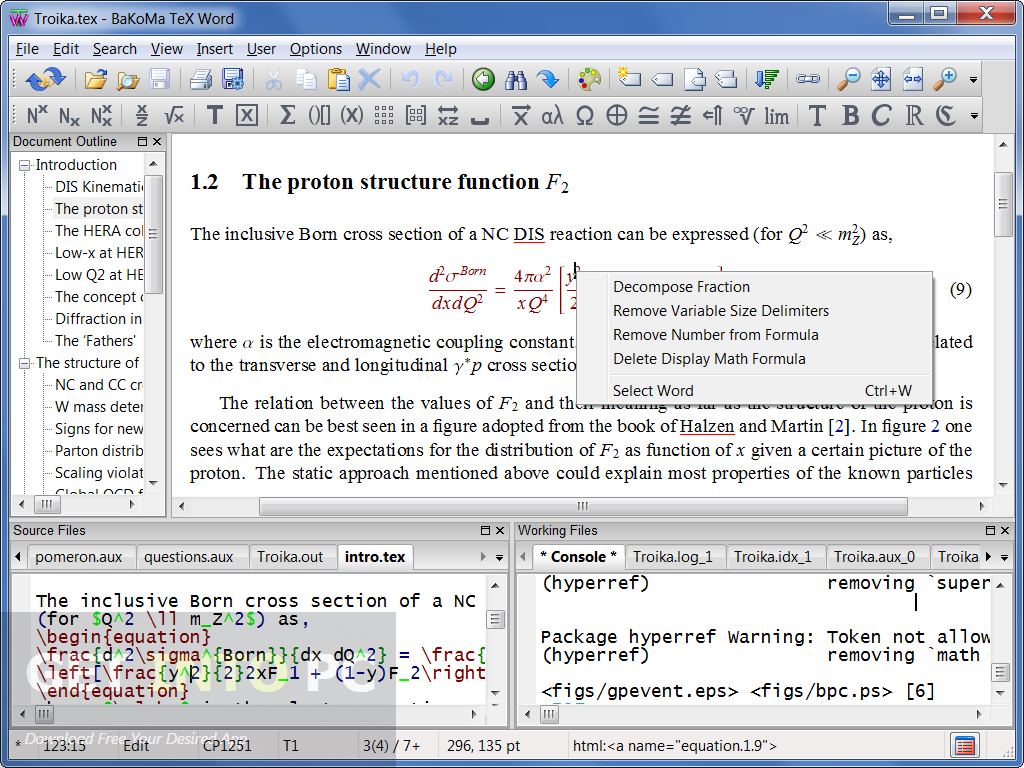The width and height of the screenshot is (1024, 768).
Task: Click the green back arrow icon
Action: [x=483, y=80]
